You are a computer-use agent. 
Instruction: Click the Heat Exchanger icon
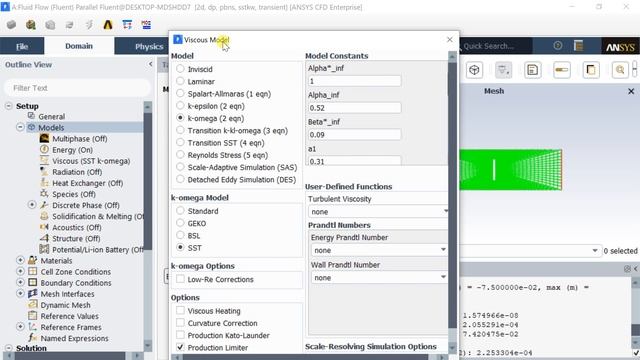[x=44, y=182]
